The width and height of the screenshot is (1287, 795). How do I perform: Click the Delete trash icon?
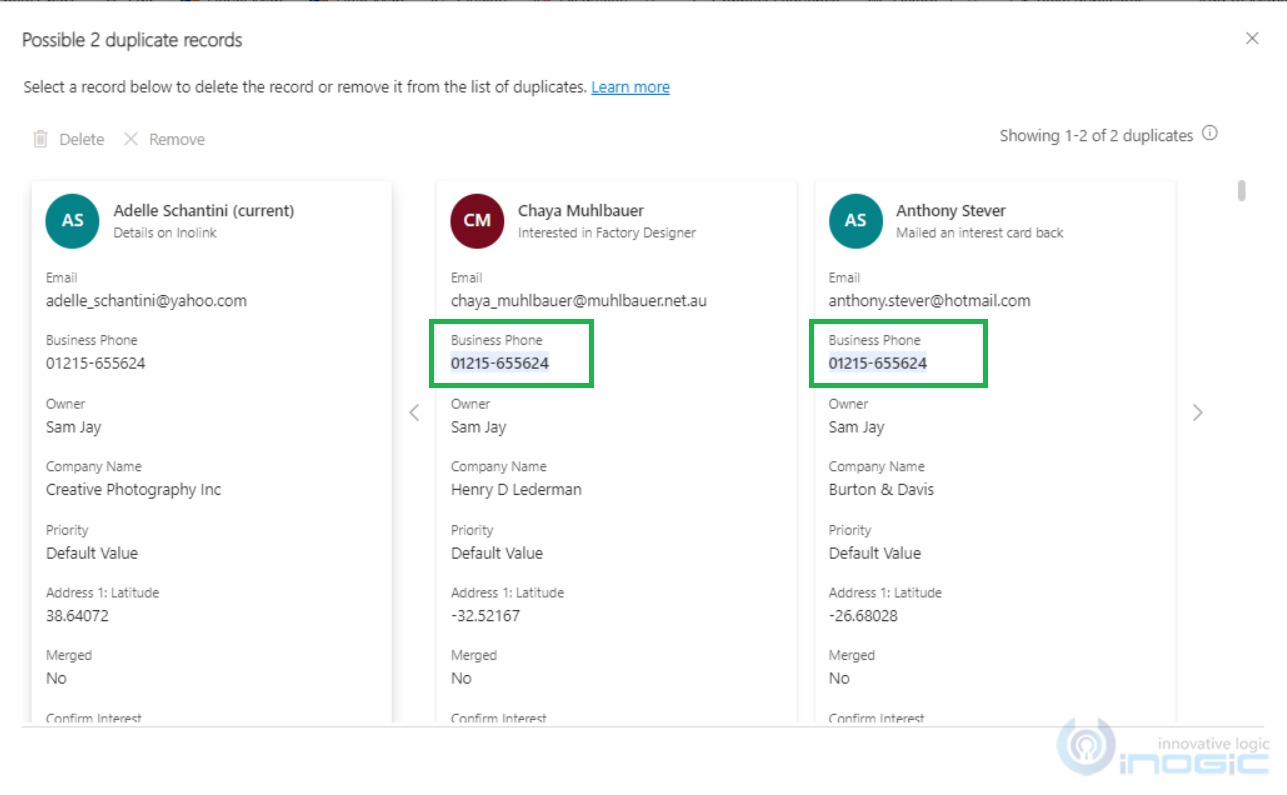[40, 139]
